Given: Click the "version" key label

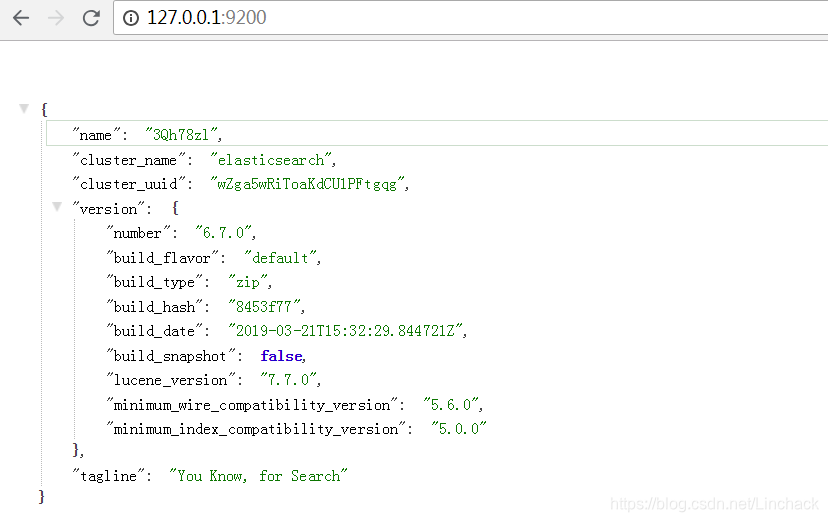Looking at the screenshot, I should click(x=108, y=208).
